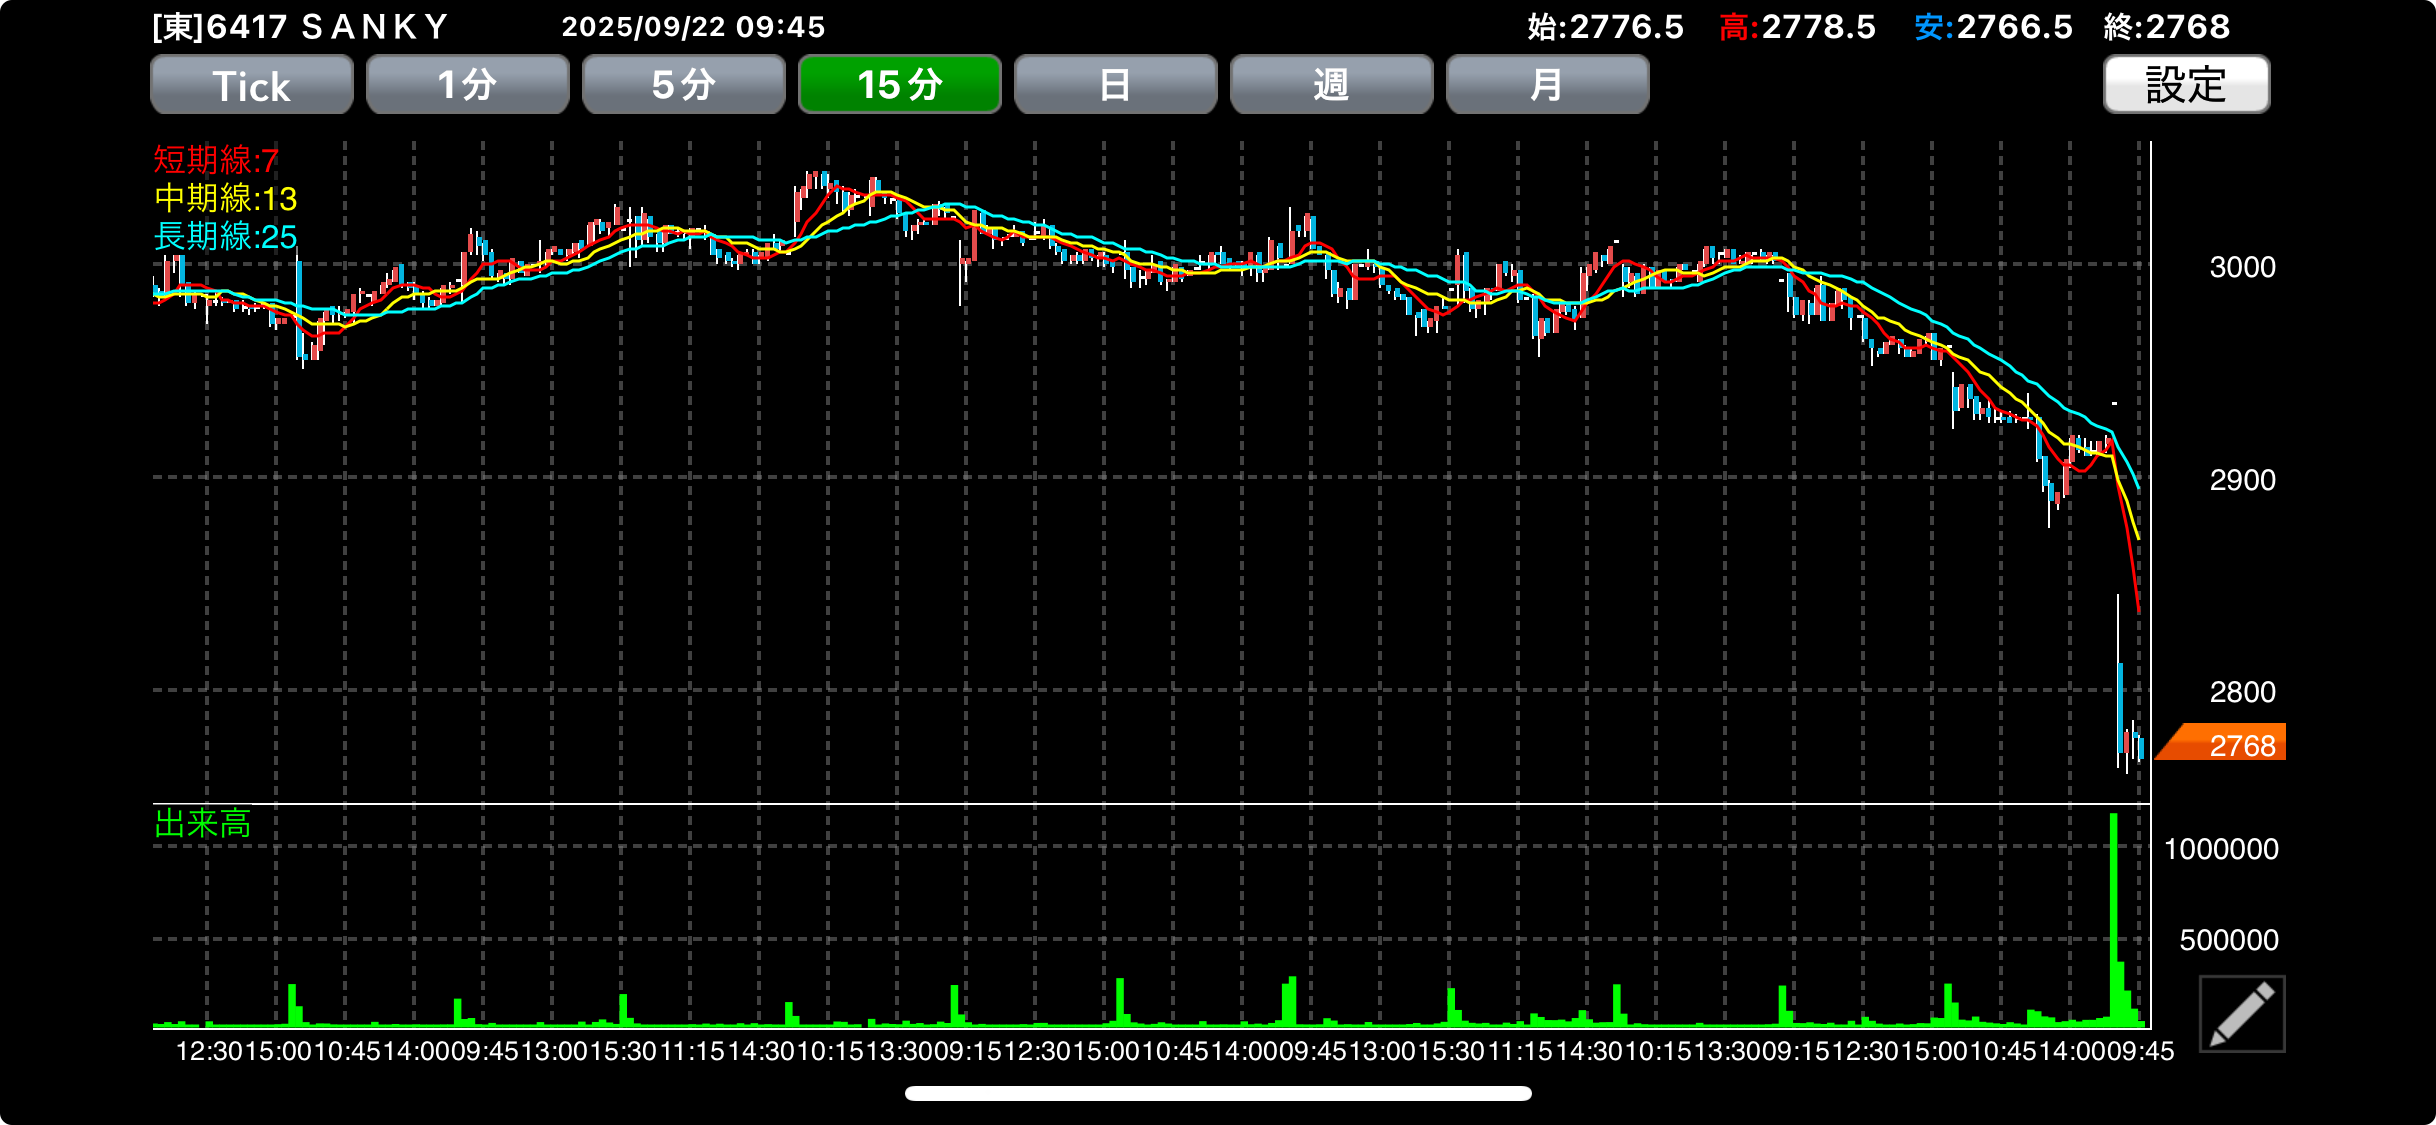Click the 2900 price axis label
Image resolution: width=2436 pixels, height=1125 pixels.
click(2242, 480)
